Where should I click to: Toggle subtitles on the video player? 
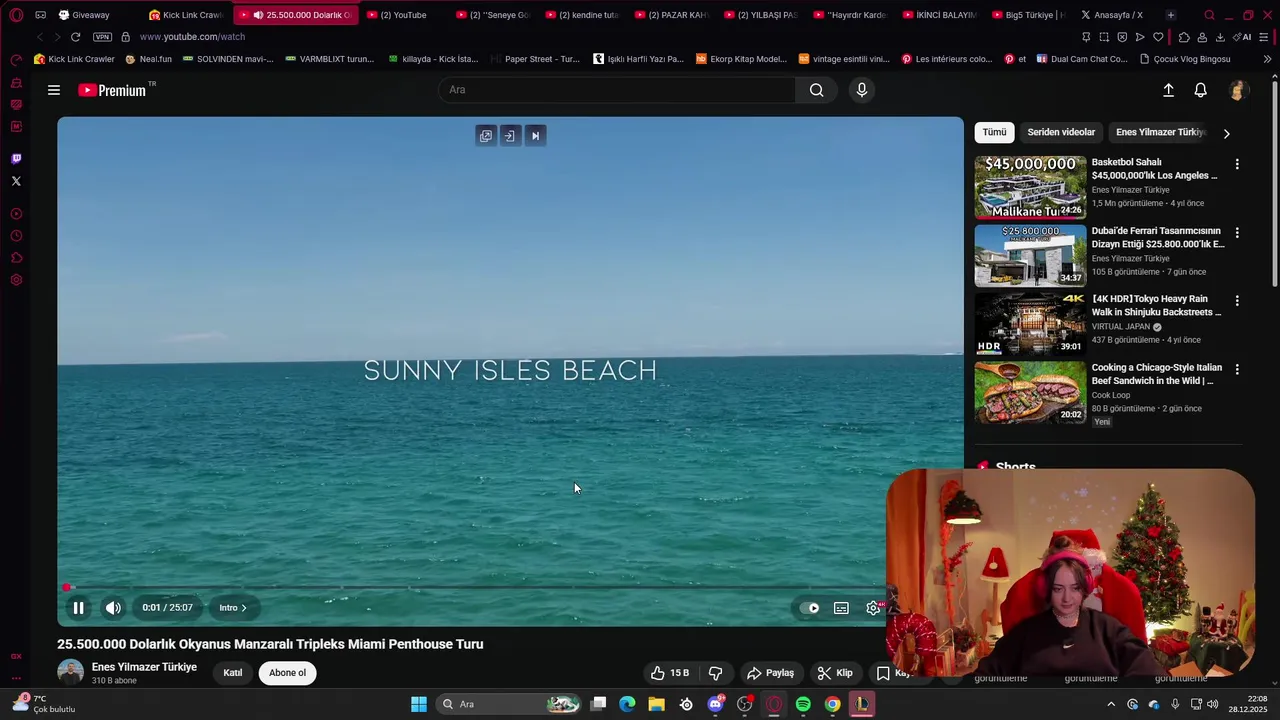coord(842,608)
